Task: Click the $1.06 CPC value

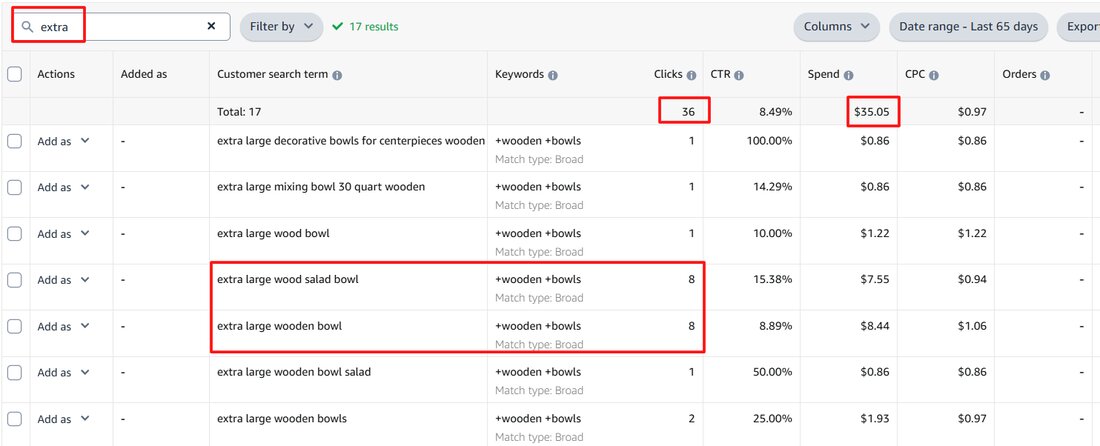Action: coord(972,325)
